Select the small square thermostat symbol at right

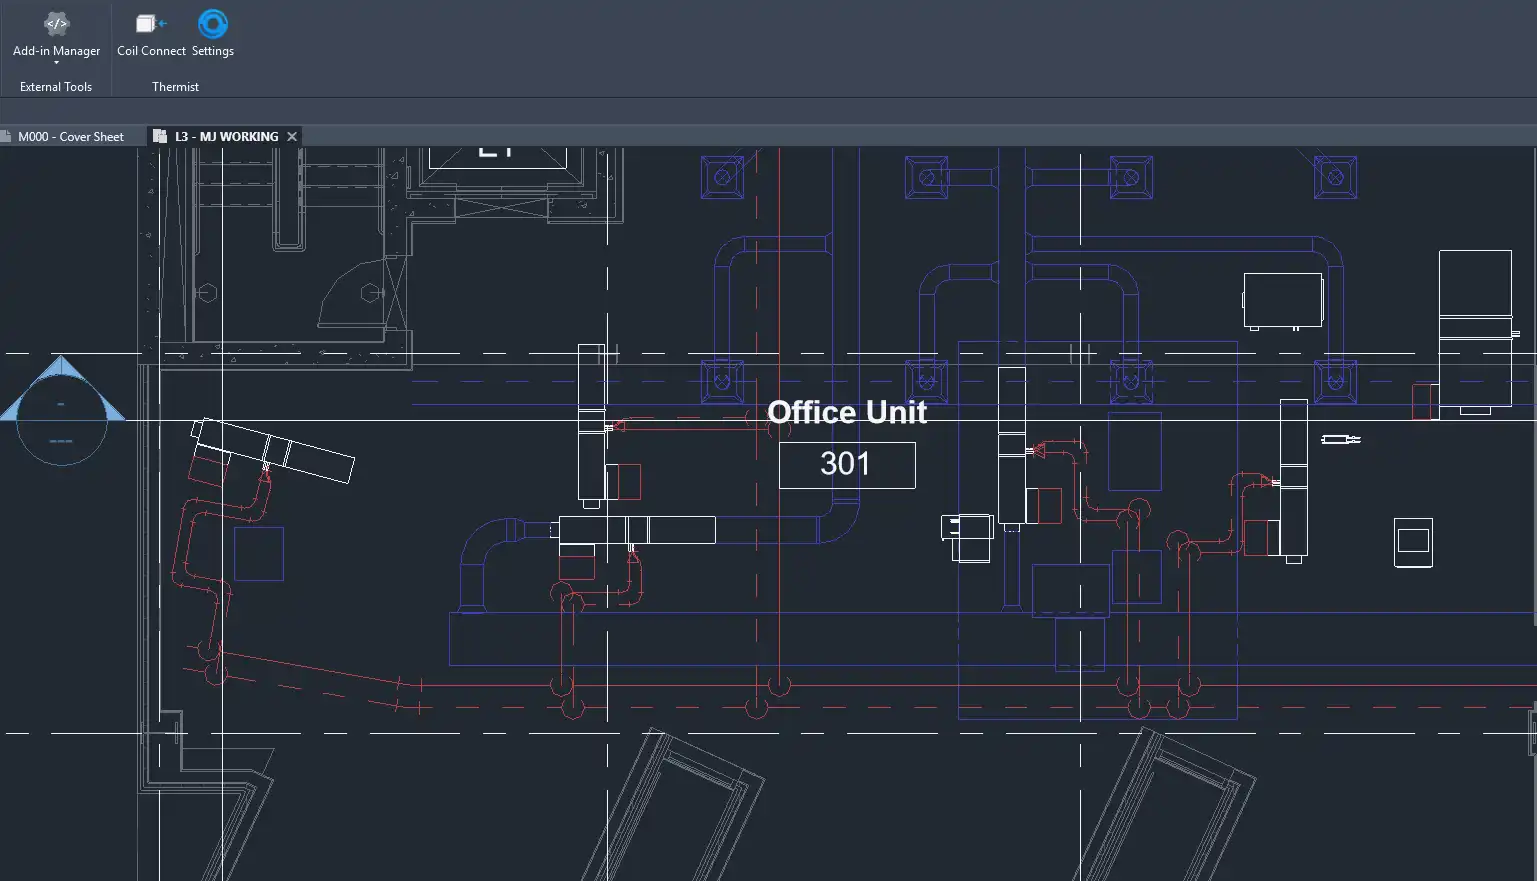coord(1413,542)
